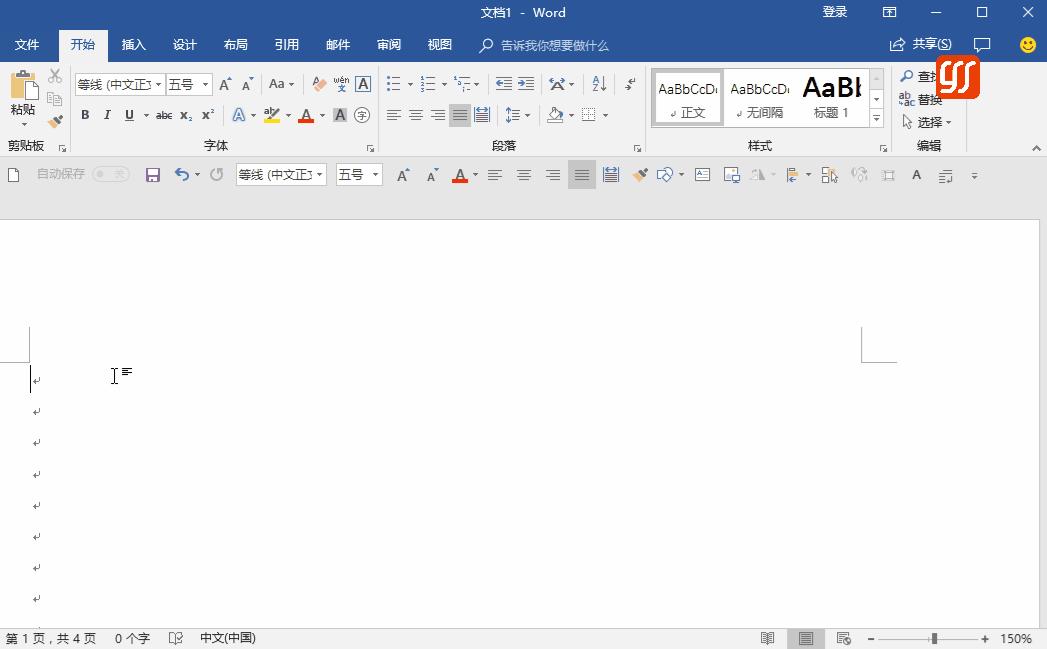Click the Sort A-Z icon
The width and height of the screenshot is (1047, 649).
[599, 84]
